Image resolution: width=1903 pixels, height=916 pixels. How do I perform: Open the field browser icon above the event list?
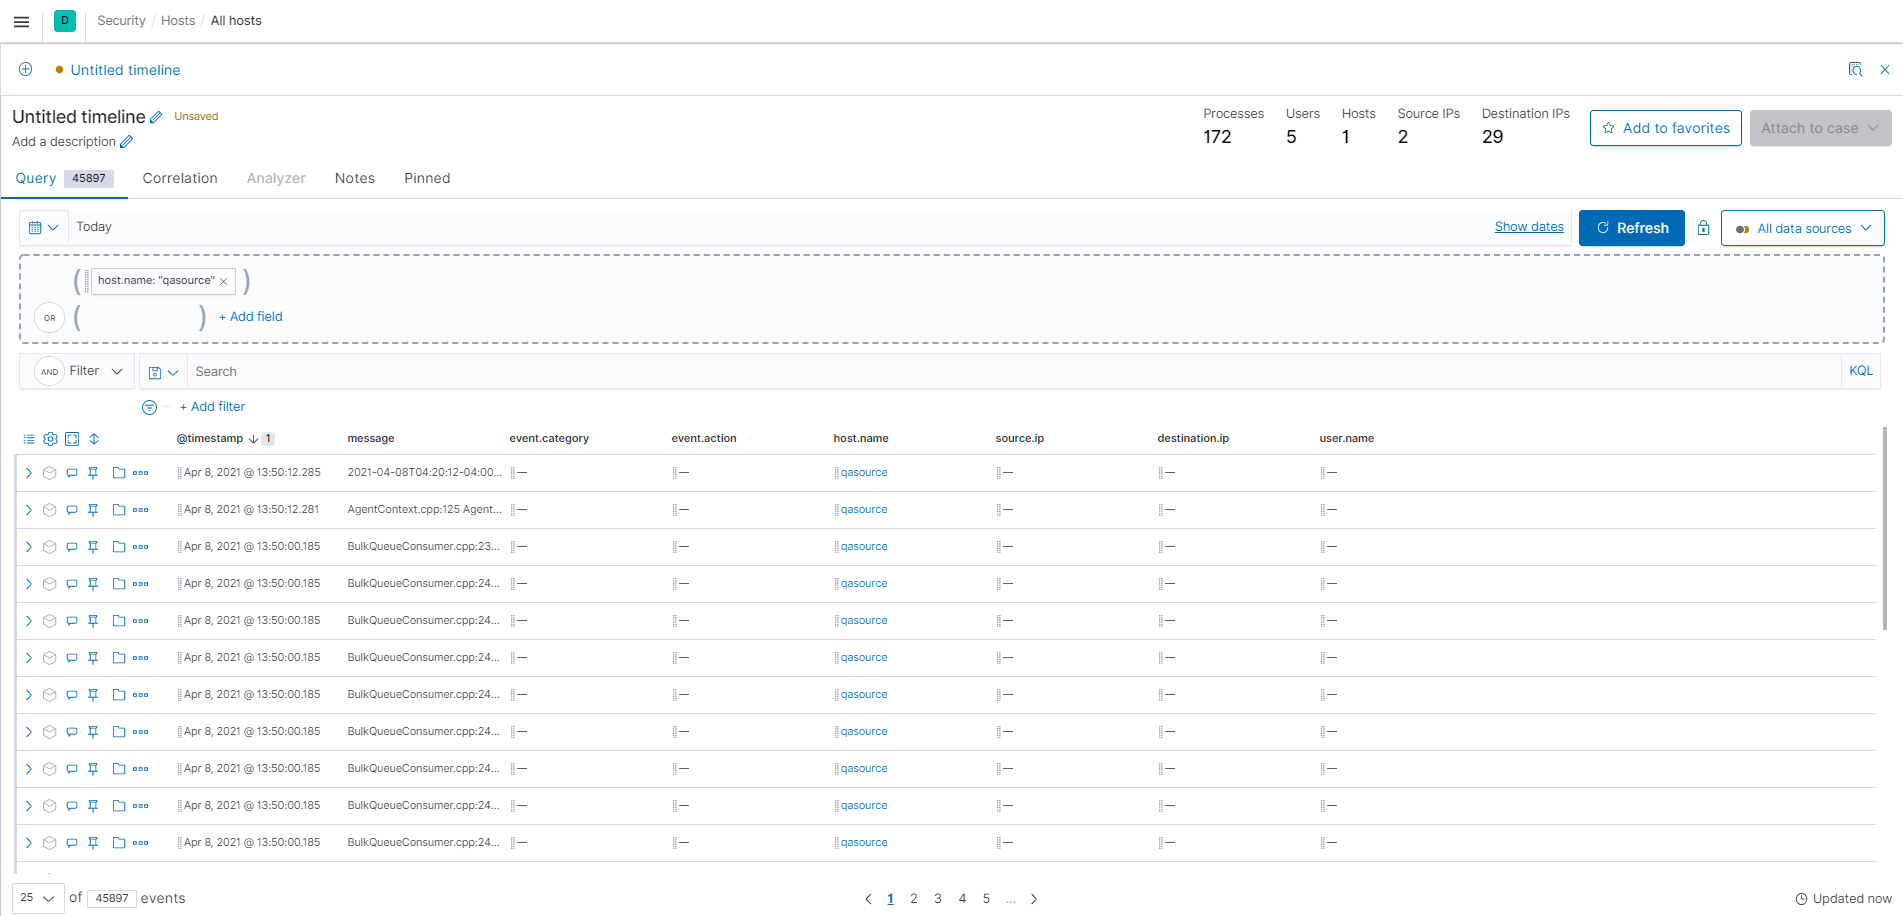tap(28, 438)
